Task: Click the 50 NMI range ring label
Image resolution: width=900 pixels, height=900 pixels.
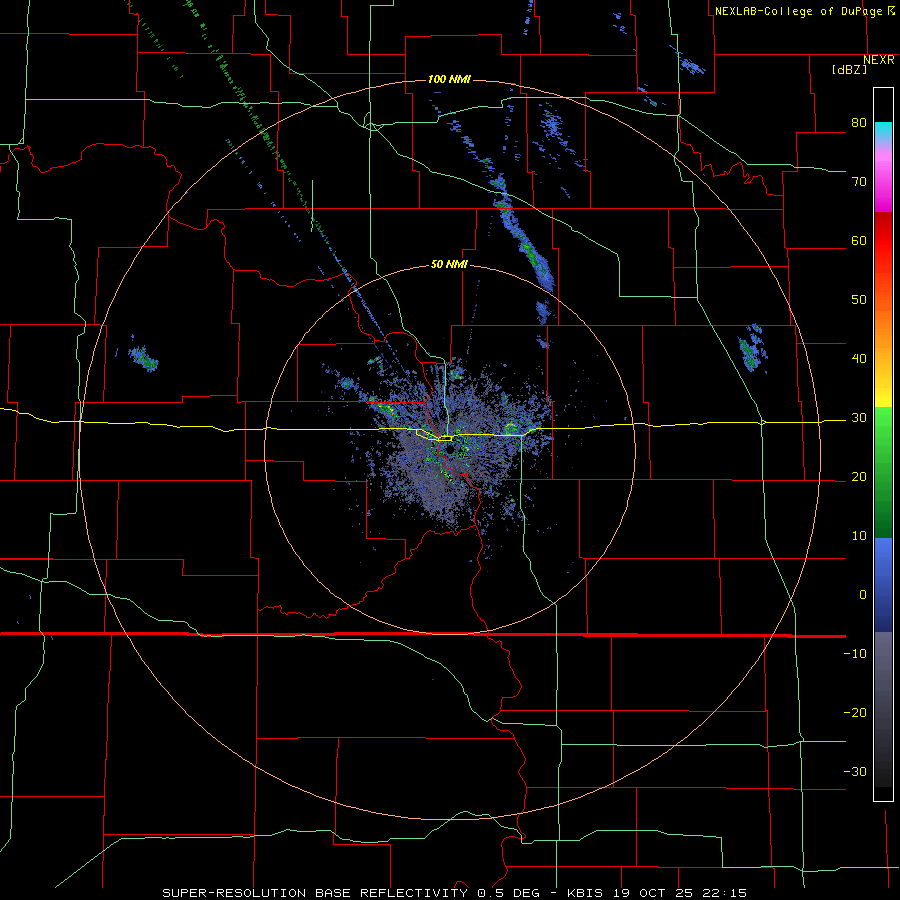Action: pyautogui.click(x=449, y=265)
